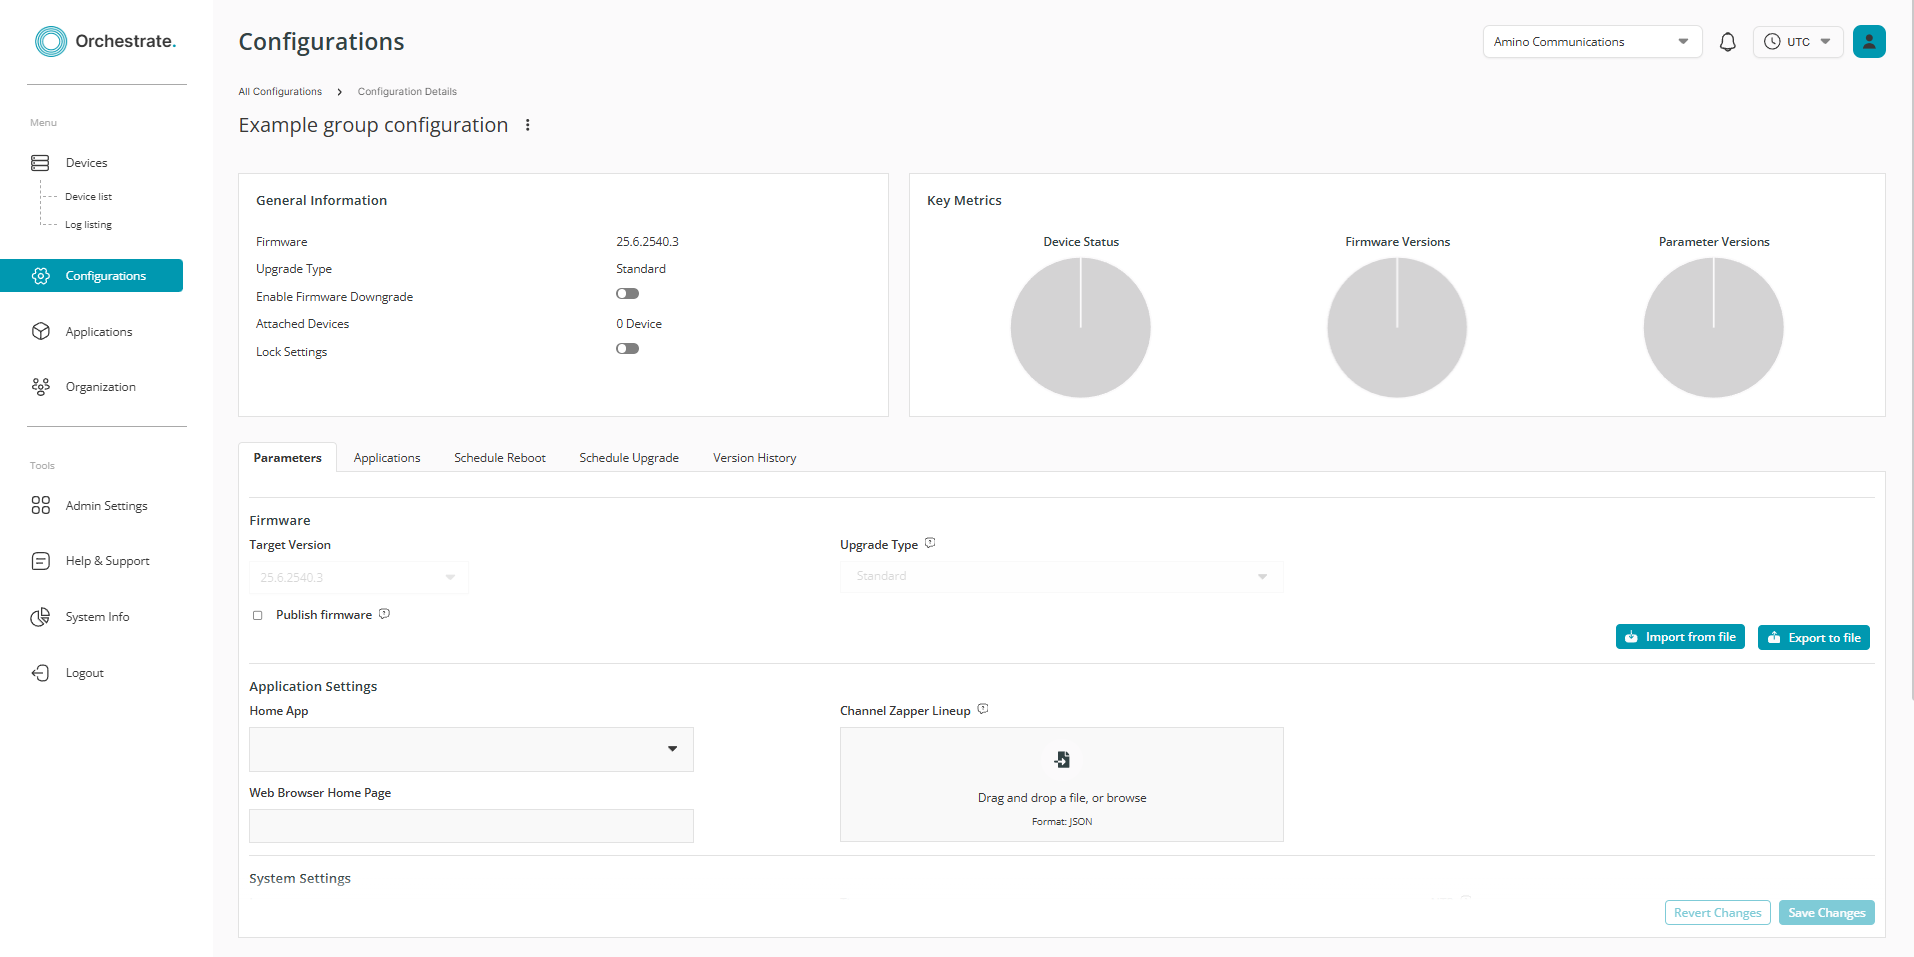Click the file upload icon in drop zone

tap(1062, 760)
